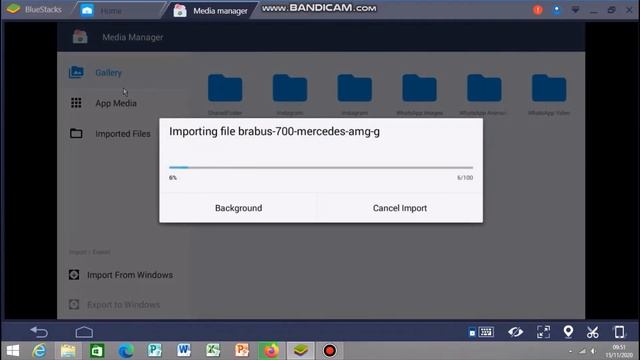This screenshot has height=360, width=640.
Task: Click the import progress bar
Action: click(x=321, y=167)
